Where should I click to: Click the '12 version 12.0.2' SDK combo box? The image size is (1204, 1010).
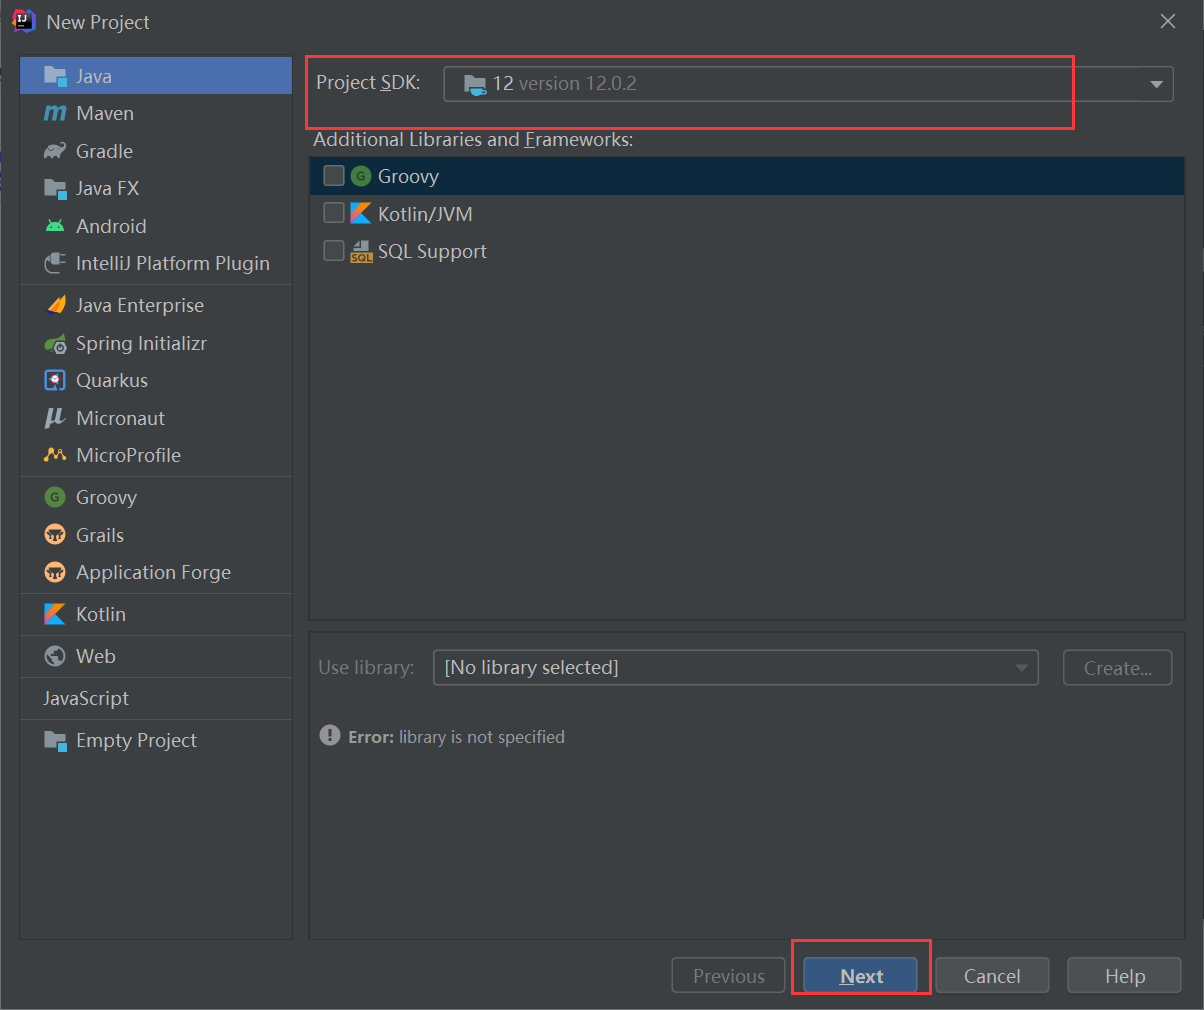point(808,84)
